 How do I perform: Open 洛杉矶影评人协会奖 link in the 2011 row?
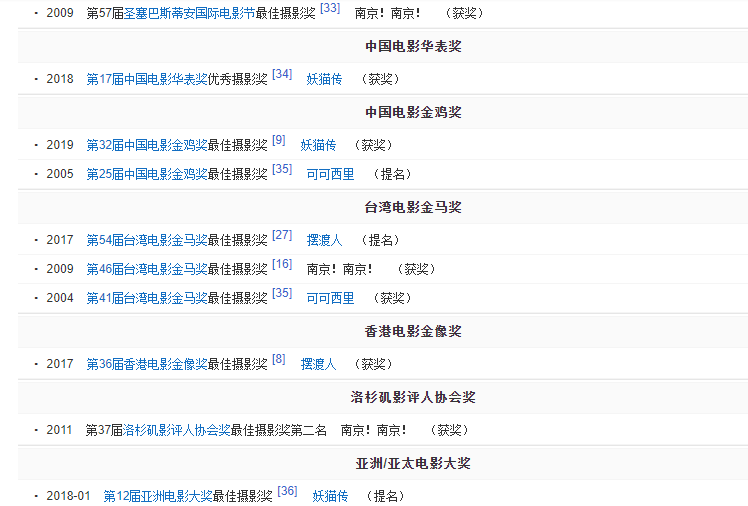(177, 430)
